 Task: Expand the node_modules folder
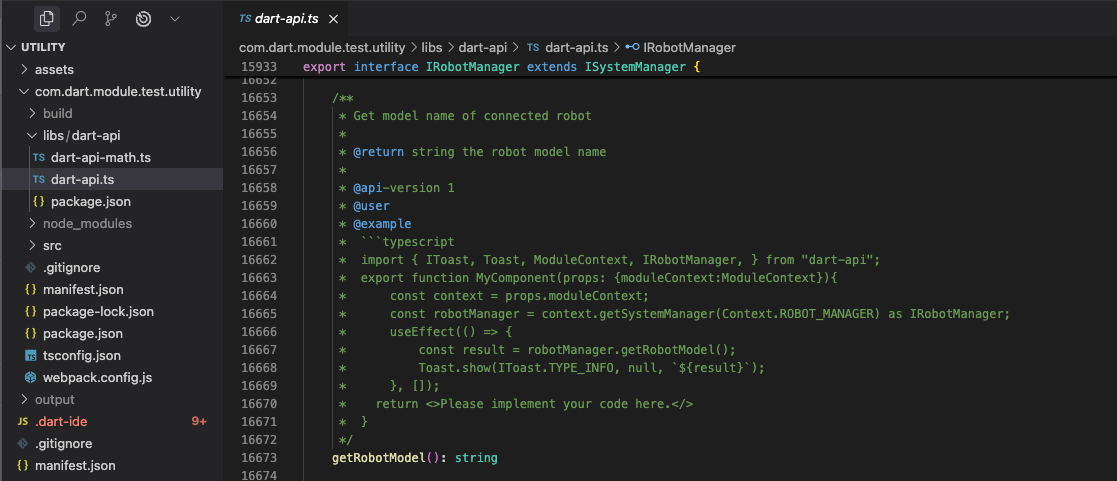[x=87, y=223]
